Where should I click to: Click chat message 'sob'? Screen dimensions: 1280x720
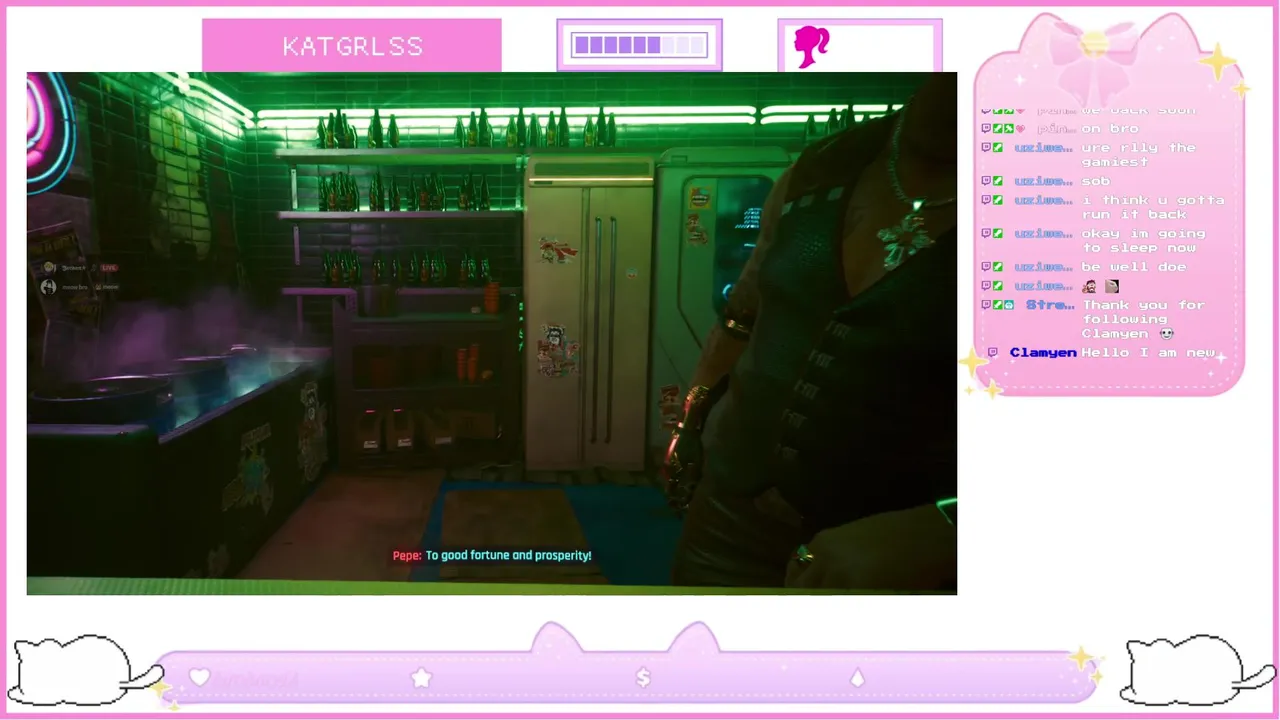pos(1095,181)
